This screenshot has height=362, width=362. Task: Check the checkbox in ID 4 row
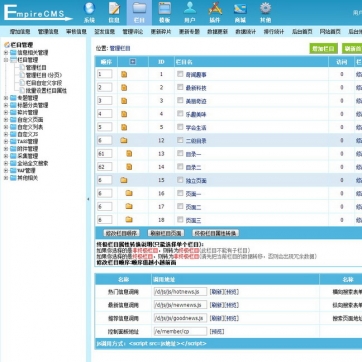(x=180, y=114)
